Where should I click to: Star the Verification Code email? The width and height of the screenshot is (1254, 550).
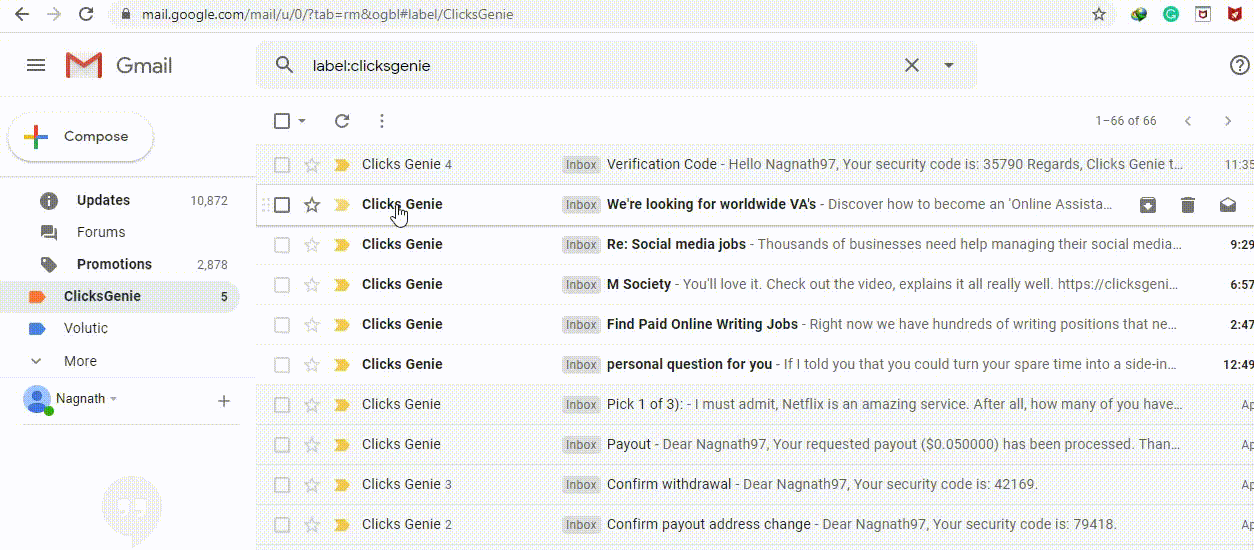coord(312,165)
